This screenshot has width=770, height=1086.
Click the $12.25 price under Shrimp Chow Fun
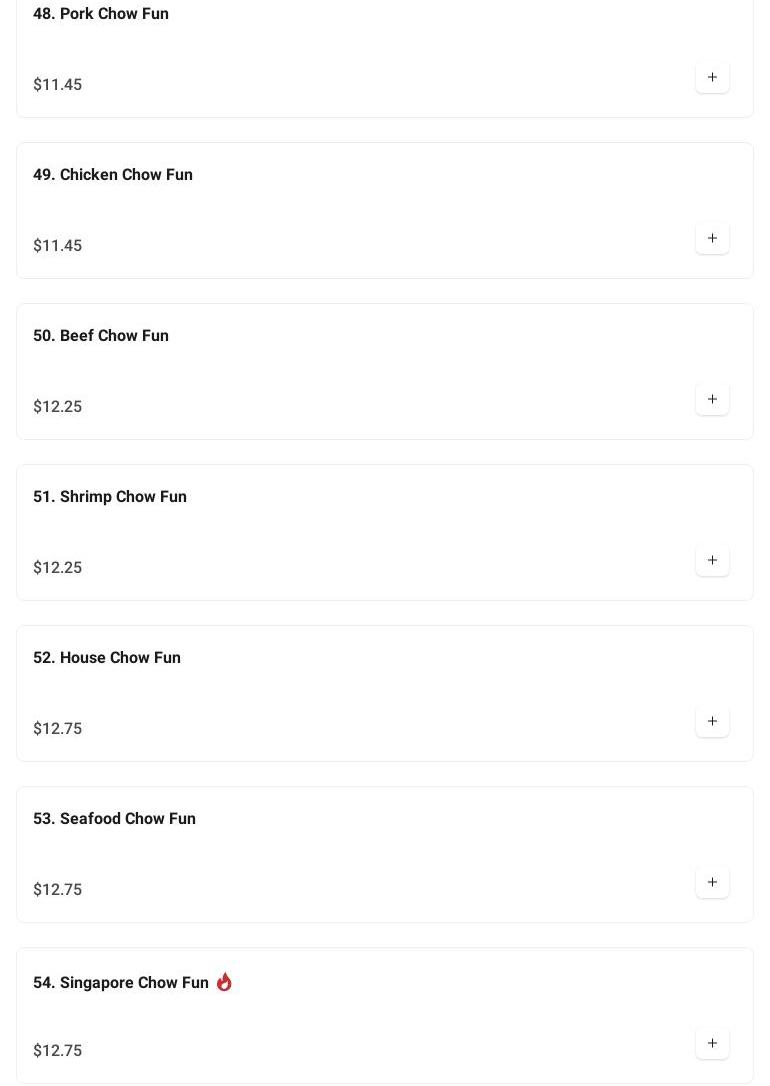click(x=58, y=568)
